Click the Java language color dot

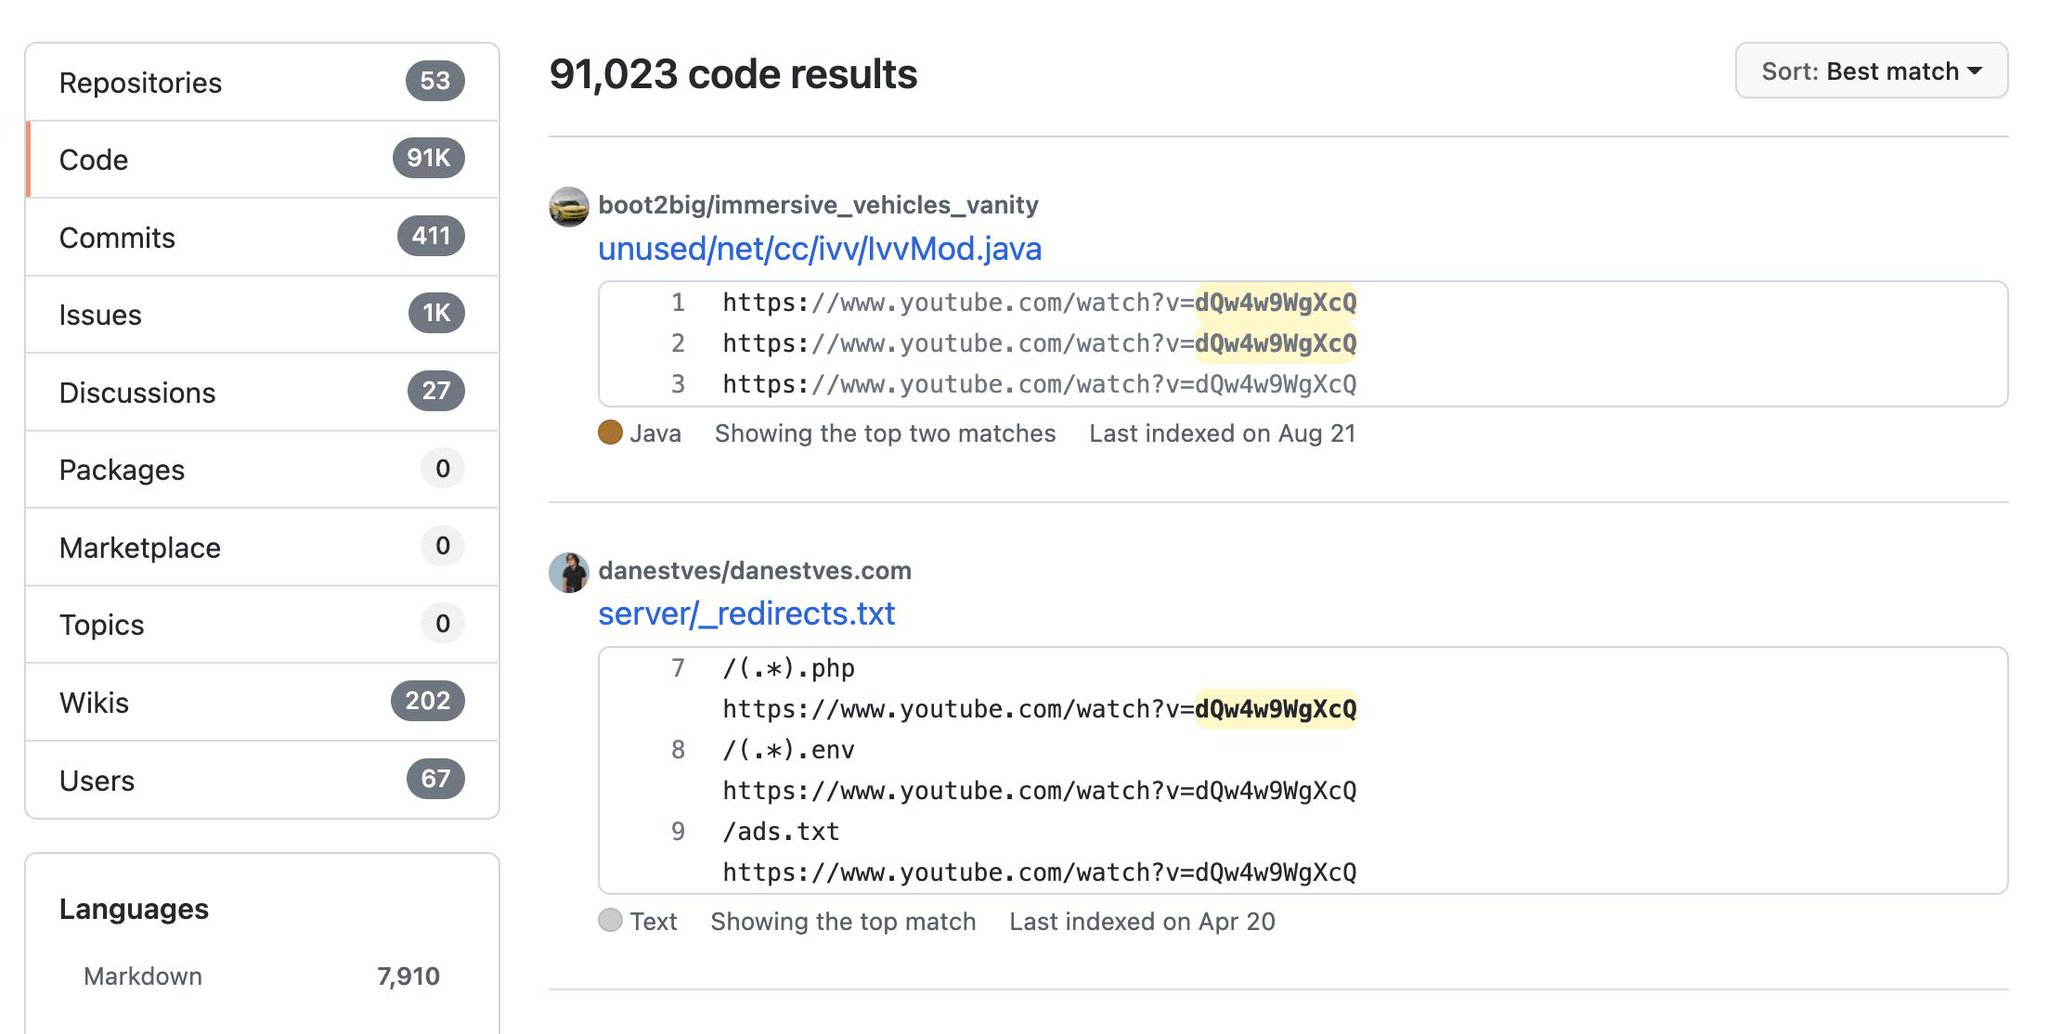(x=610, y=432)
